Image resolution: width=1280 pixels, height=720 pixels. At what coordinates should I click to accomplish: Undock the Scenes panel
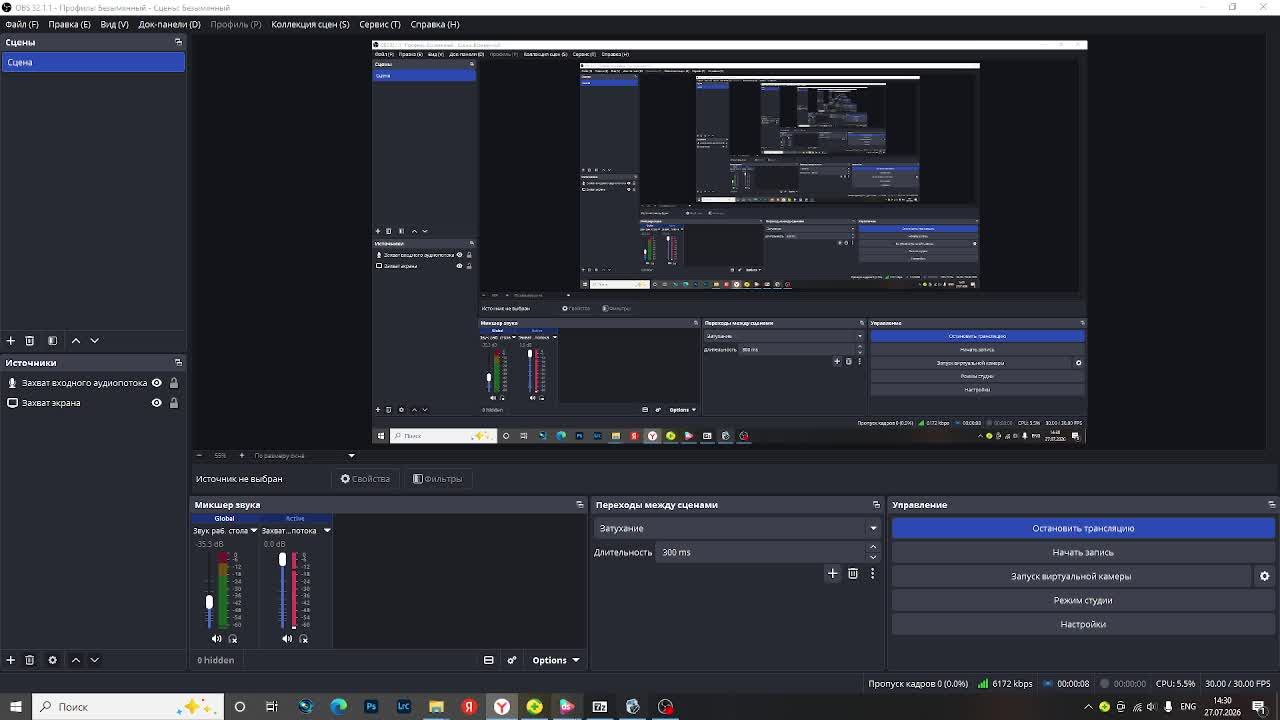point(178,42)
